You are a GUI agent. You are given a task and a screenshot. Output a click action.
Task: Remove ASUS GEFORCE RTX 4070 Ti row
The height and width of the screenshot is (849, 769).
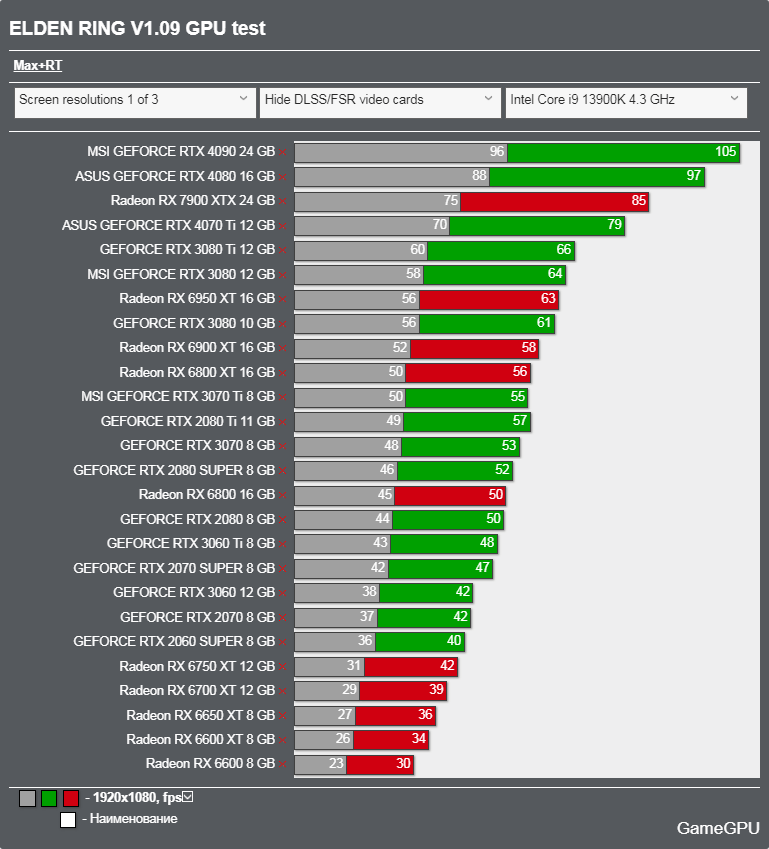point(283,226)
